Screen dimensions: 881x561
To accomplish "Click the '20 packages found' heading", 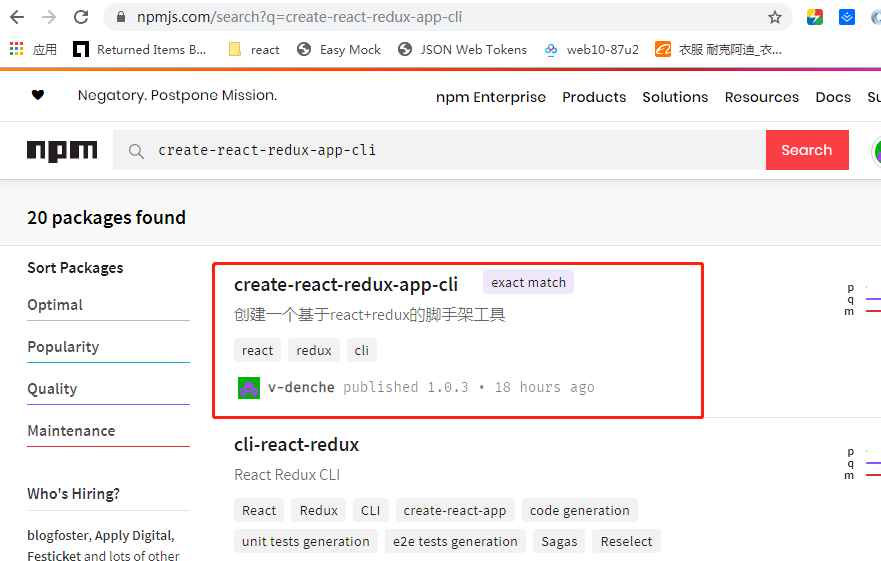I will coord(106,218).
